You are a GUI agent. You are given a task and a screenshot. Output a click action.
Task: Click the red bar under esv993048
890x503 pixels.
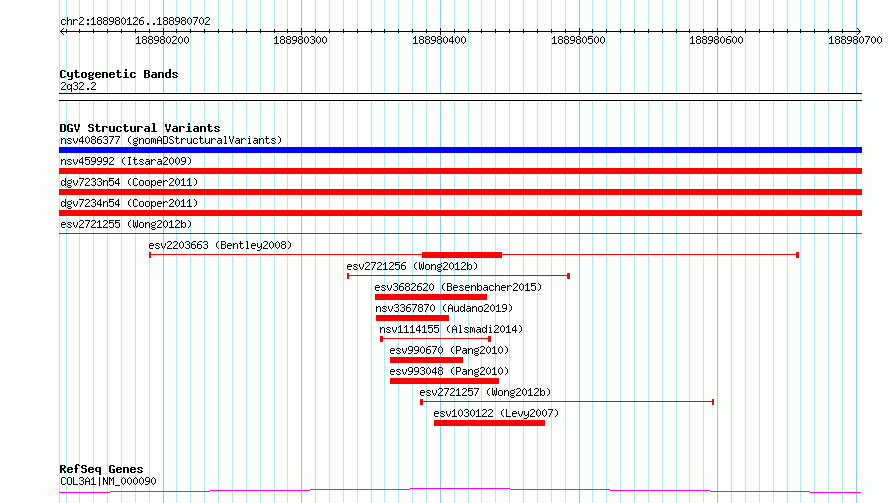click(x=444, y=381)
